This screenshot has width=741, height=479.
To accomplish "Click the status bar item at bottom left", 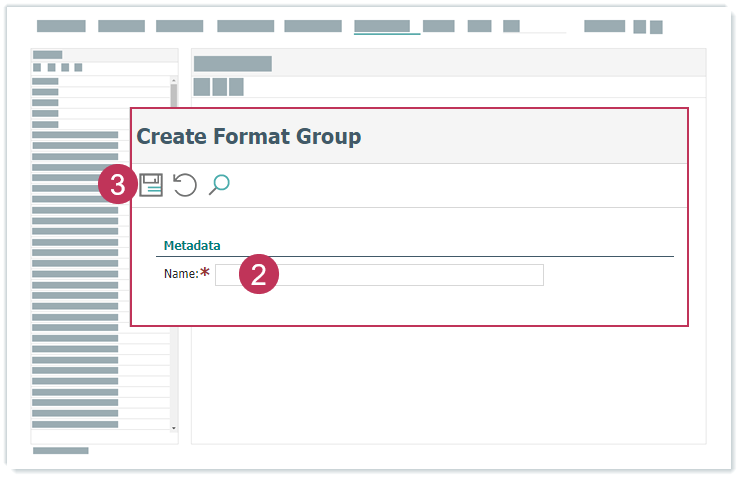I will [x=61, y=451].
